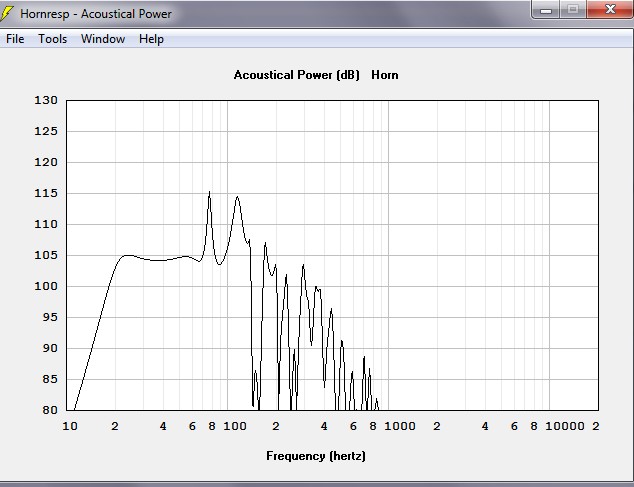Click the 10 Hz x-axis label
Viewport: 634px width, 487px height.
pos(70,426)
